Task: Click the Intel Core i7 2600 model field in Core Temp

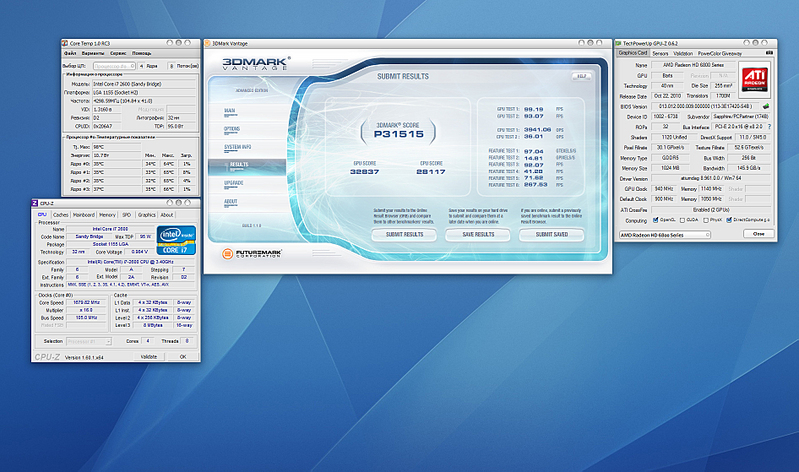Action: (144, 84)
